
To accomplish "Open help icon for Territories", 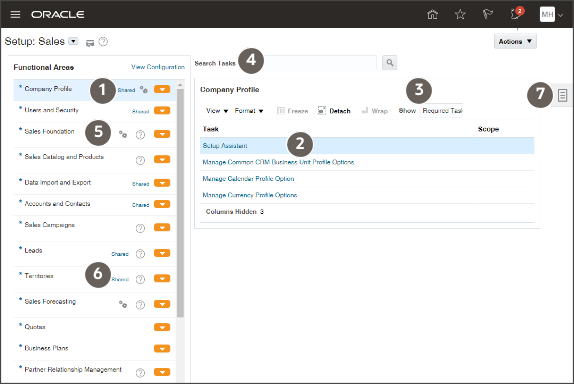I will (140, 279).
